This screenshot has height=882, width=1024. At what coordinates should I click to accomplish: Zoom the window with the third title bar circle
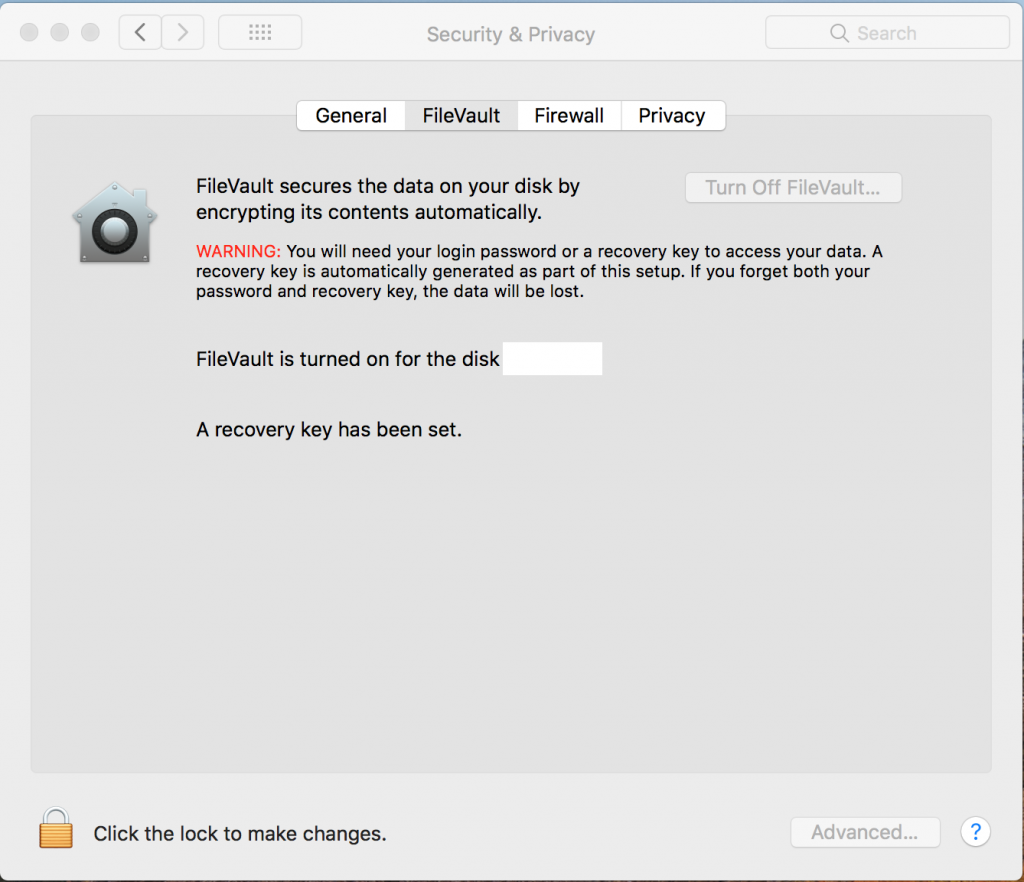pyautogui.click(x=90, y=32)
